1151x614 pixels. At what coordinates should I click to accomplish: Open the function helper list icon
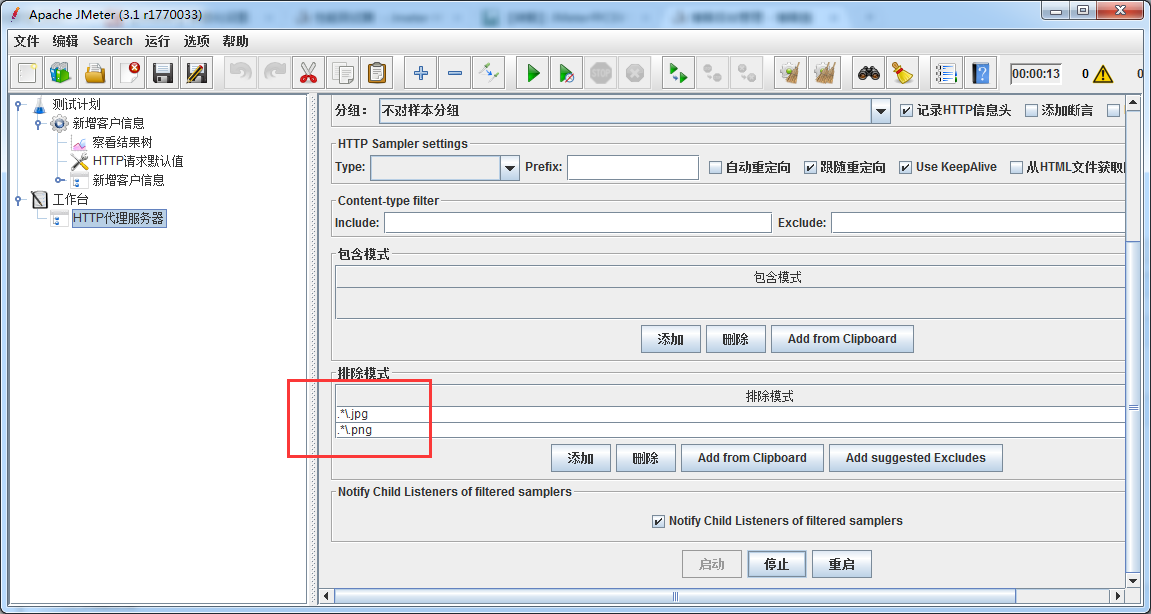tap(945, 73)
